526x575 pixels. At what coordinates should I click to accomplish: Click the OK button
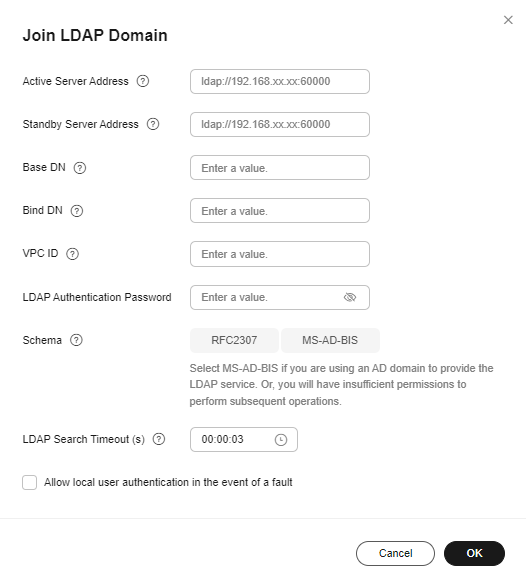[474, 553]
